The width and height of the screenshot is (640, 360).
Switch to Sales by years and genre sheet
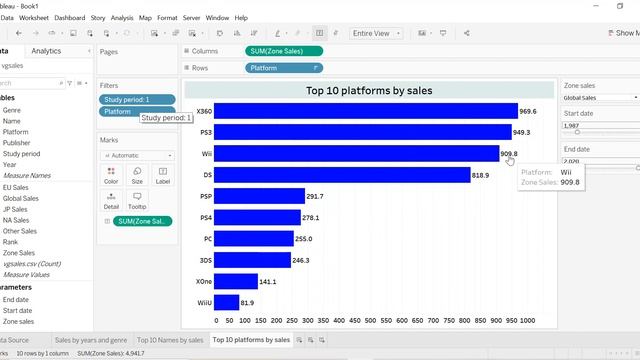coord(91,340)
